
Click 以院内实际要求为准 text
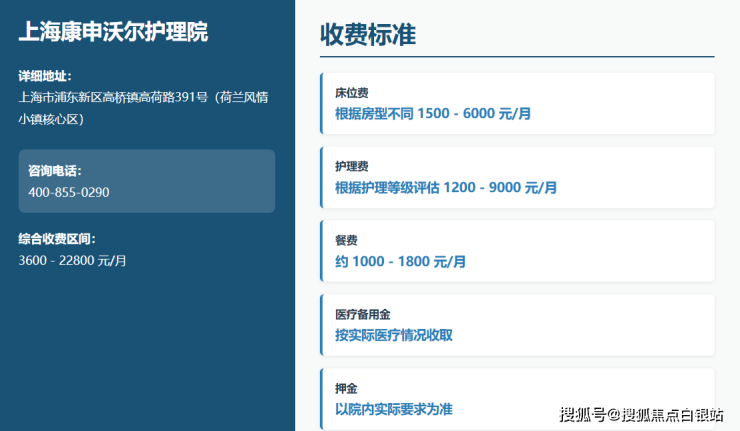pos(394,409)
